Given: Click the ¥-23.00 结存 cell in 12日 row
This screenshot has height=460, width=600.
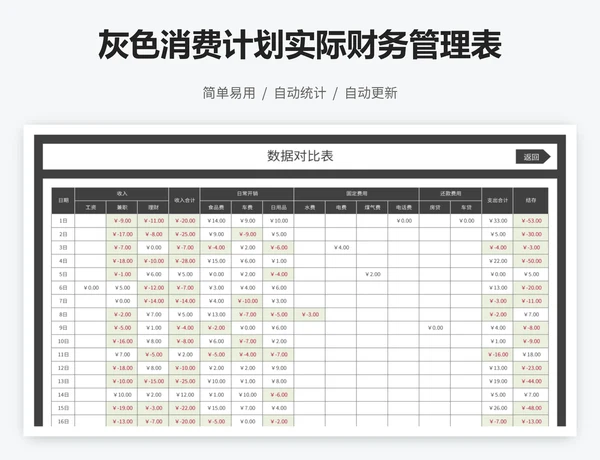Looking at the screenshot, I should tap(531, 368).
